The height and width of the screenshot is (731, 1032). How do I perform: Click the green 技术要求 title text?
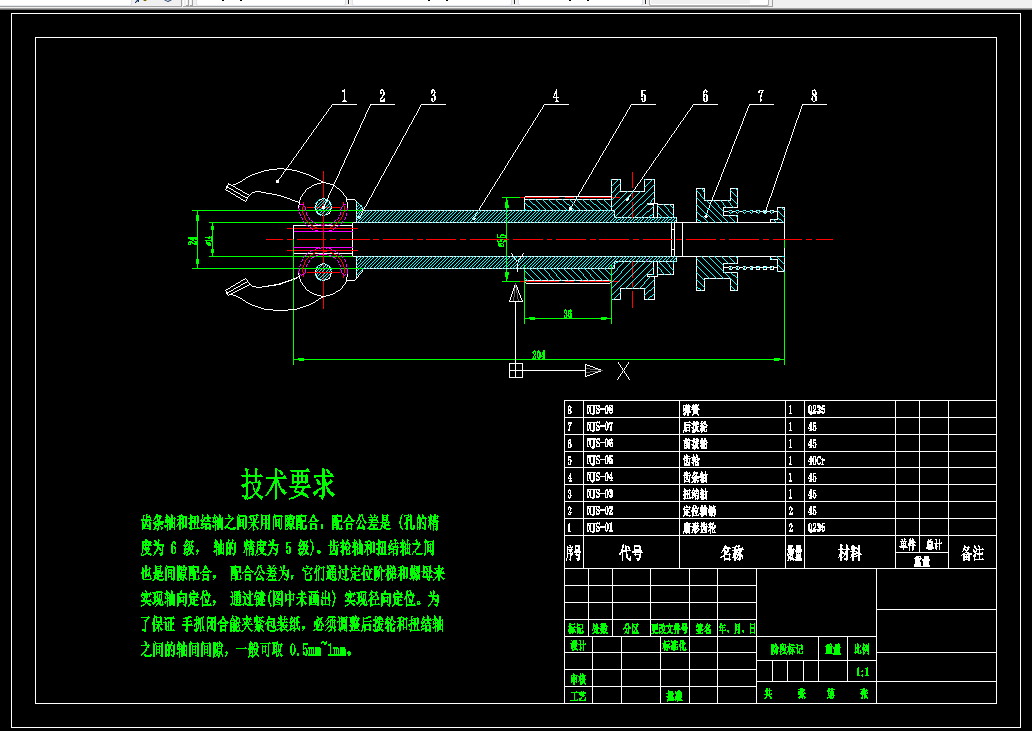click(288, 484)
